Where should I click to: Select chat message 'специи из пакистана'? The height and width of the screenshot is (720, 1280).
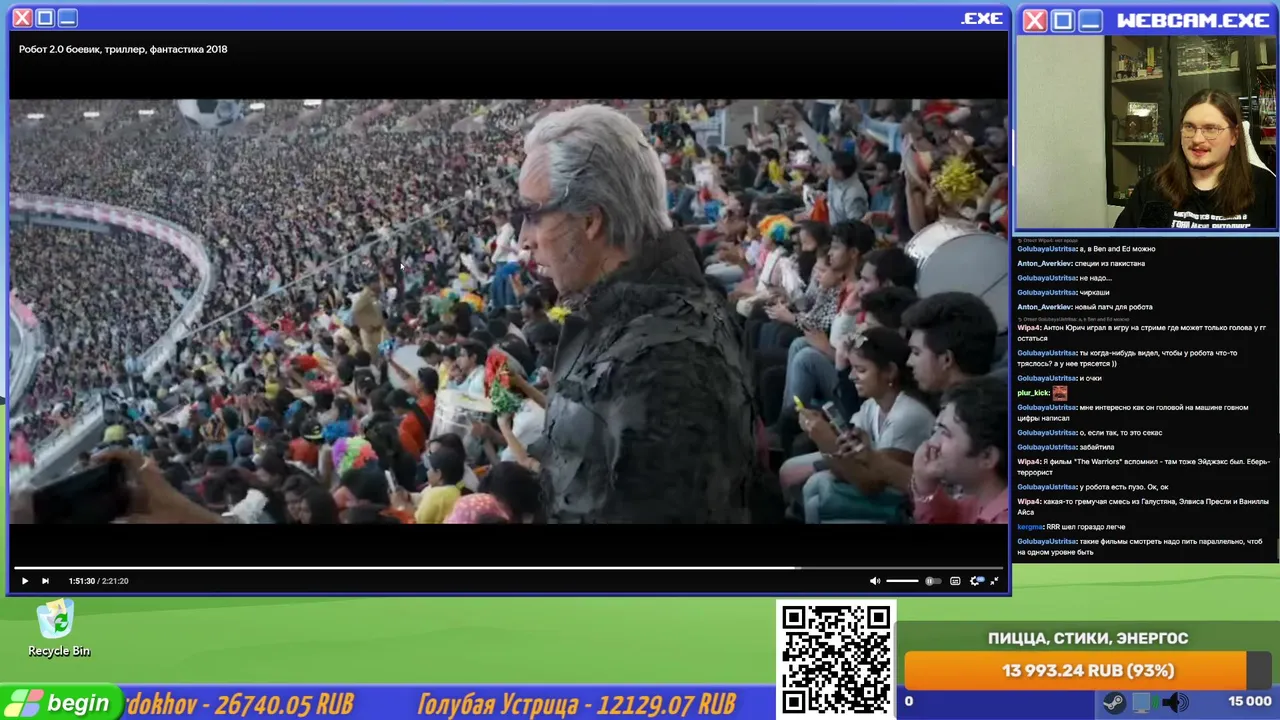click(1110, 264)
